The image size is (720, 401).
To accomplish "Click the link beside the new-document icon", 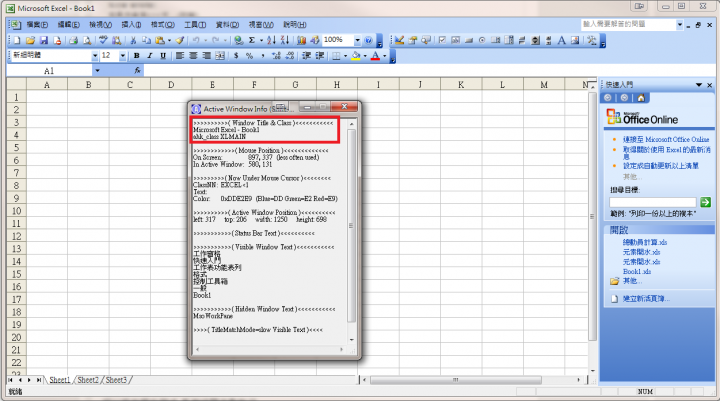I will 646,299.
